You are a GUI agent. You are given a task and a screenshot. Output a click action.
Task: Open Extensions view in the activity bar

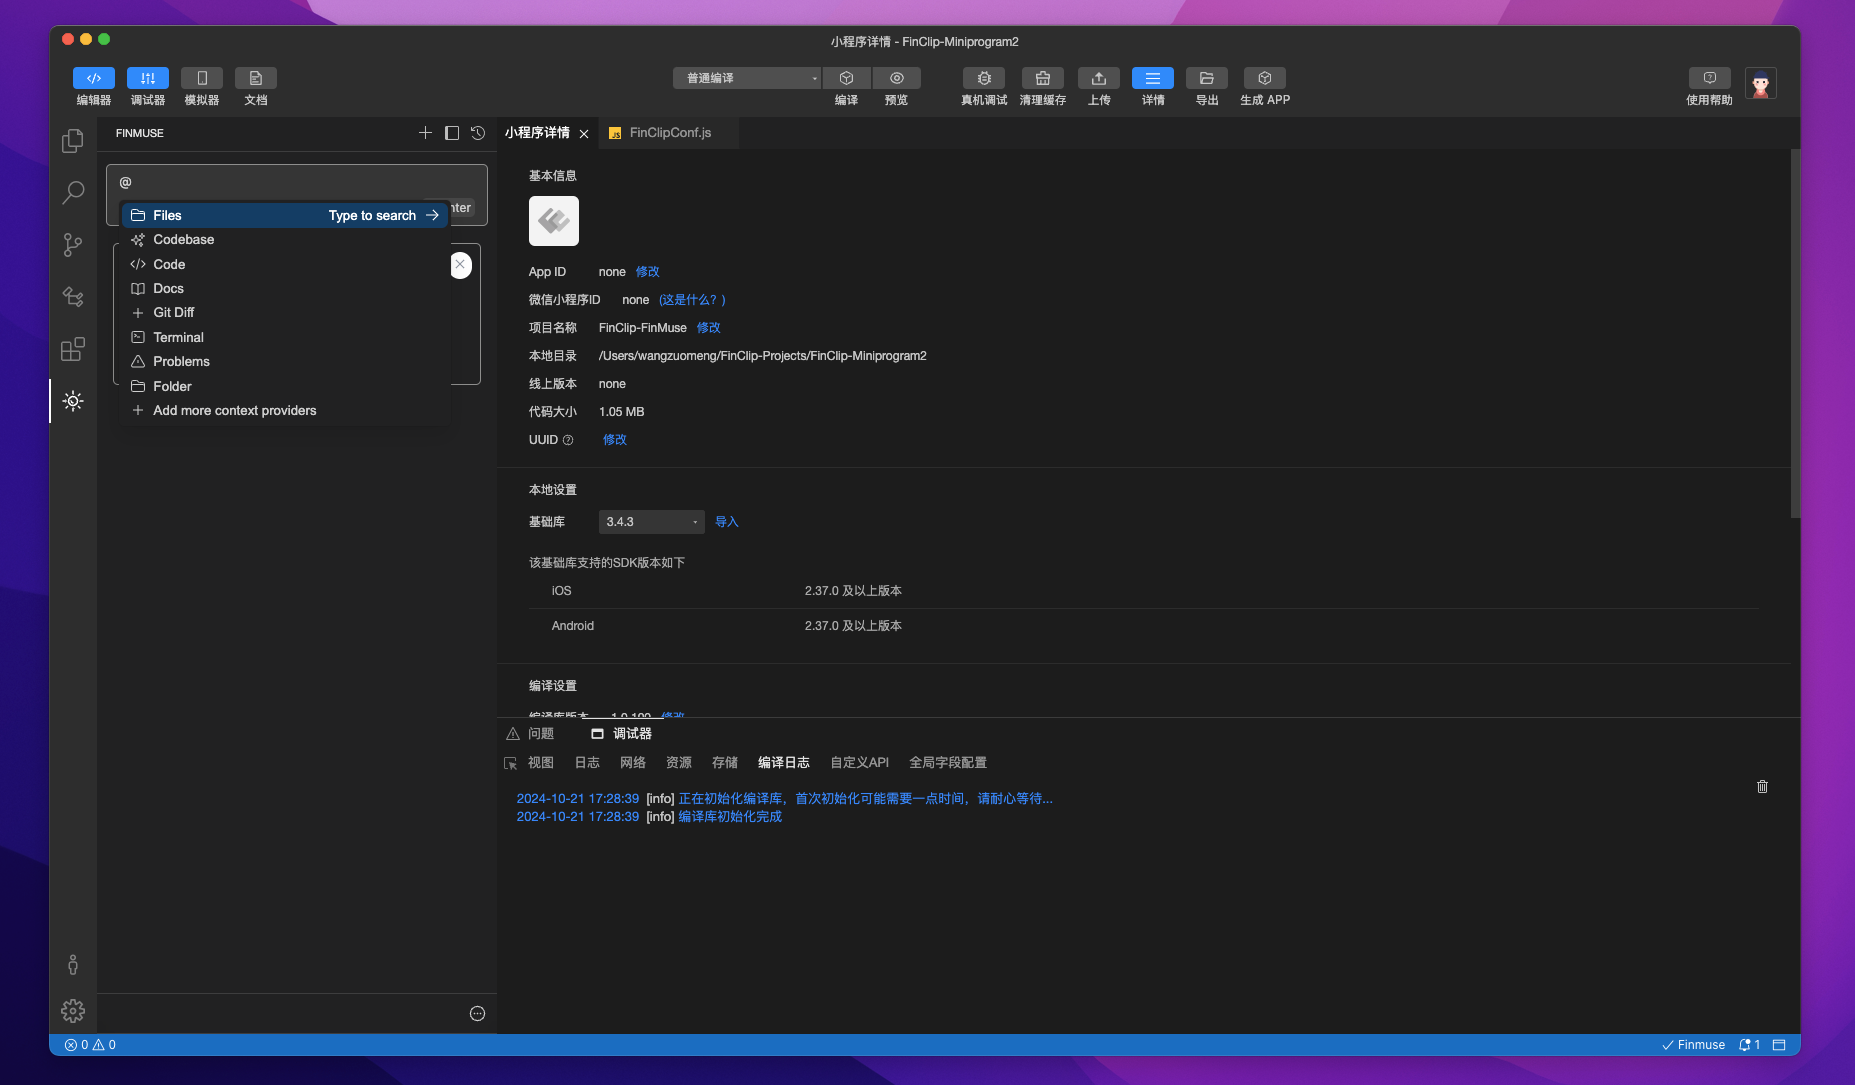(x=73, y=349)
